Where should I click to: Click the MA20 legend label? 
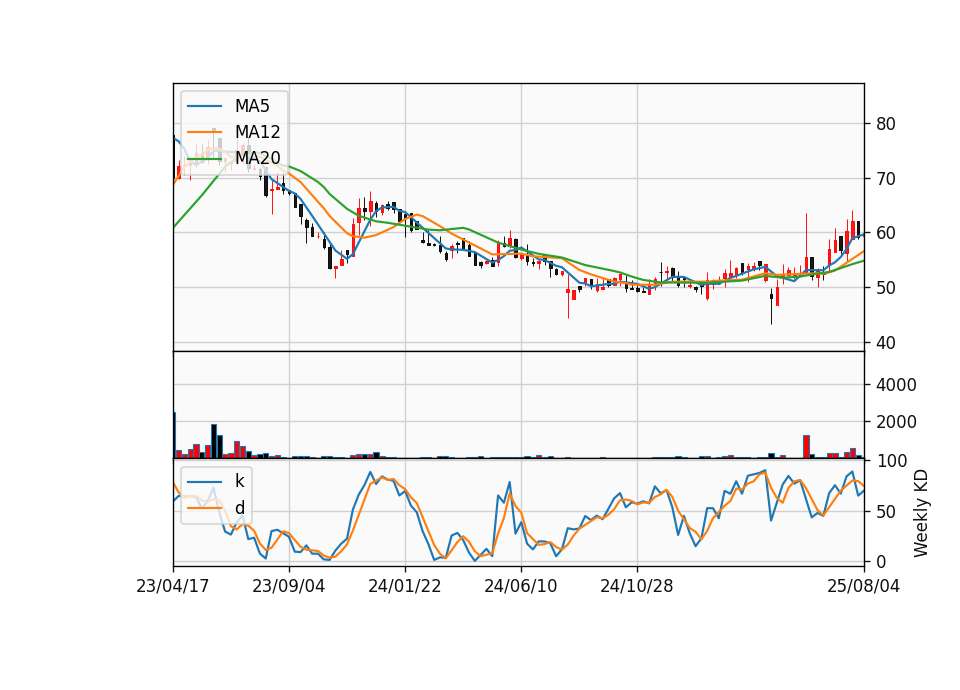(257, 158)
